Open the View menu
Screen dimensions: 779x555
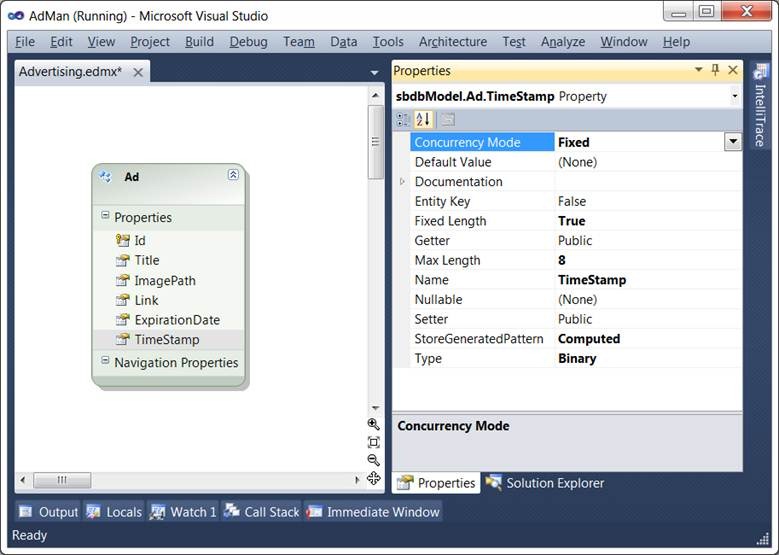point(101,42)
